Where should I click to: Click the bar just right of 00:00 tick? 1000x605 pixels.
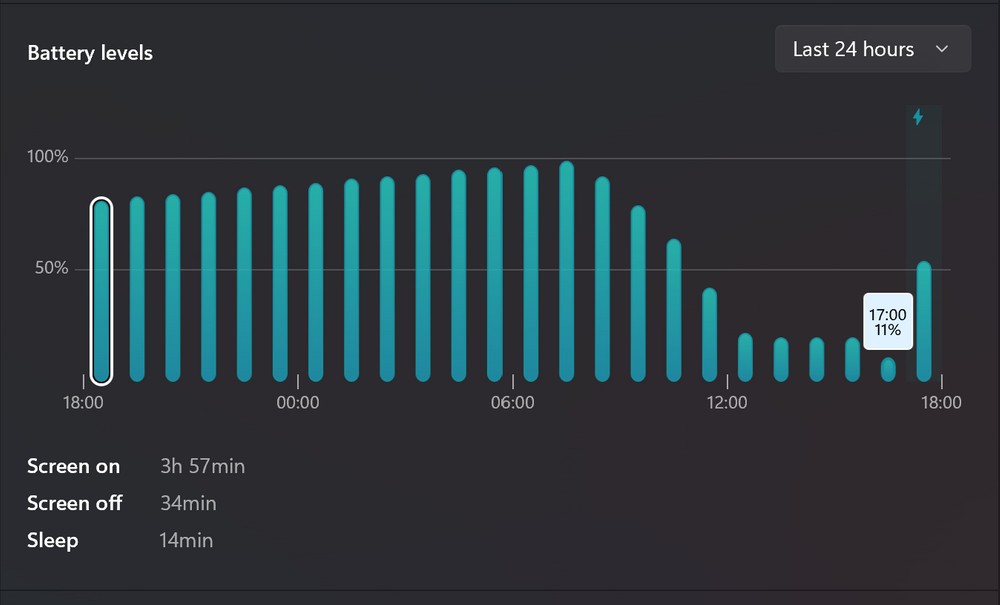click(x=316, y=282)
